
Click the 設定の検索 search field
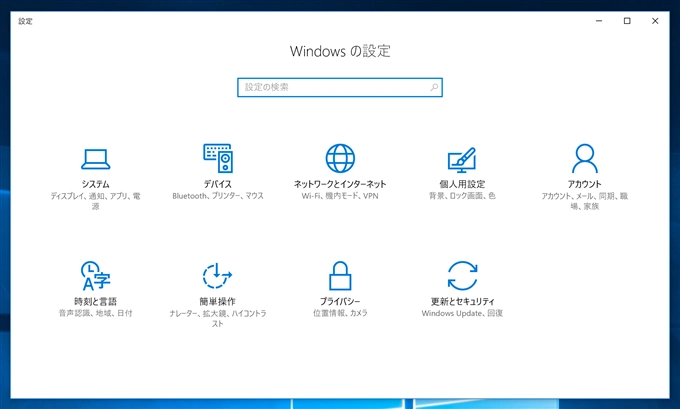(x=340, y=87)
